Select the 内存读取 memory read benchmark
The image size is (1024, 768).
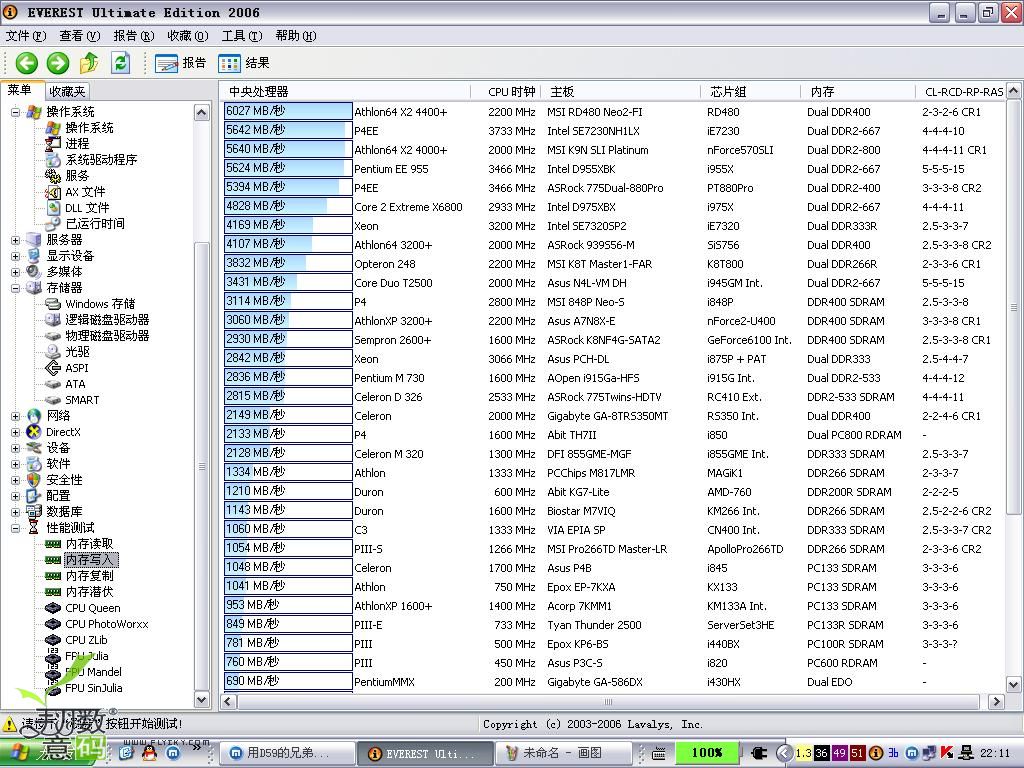tap(89, 543)
